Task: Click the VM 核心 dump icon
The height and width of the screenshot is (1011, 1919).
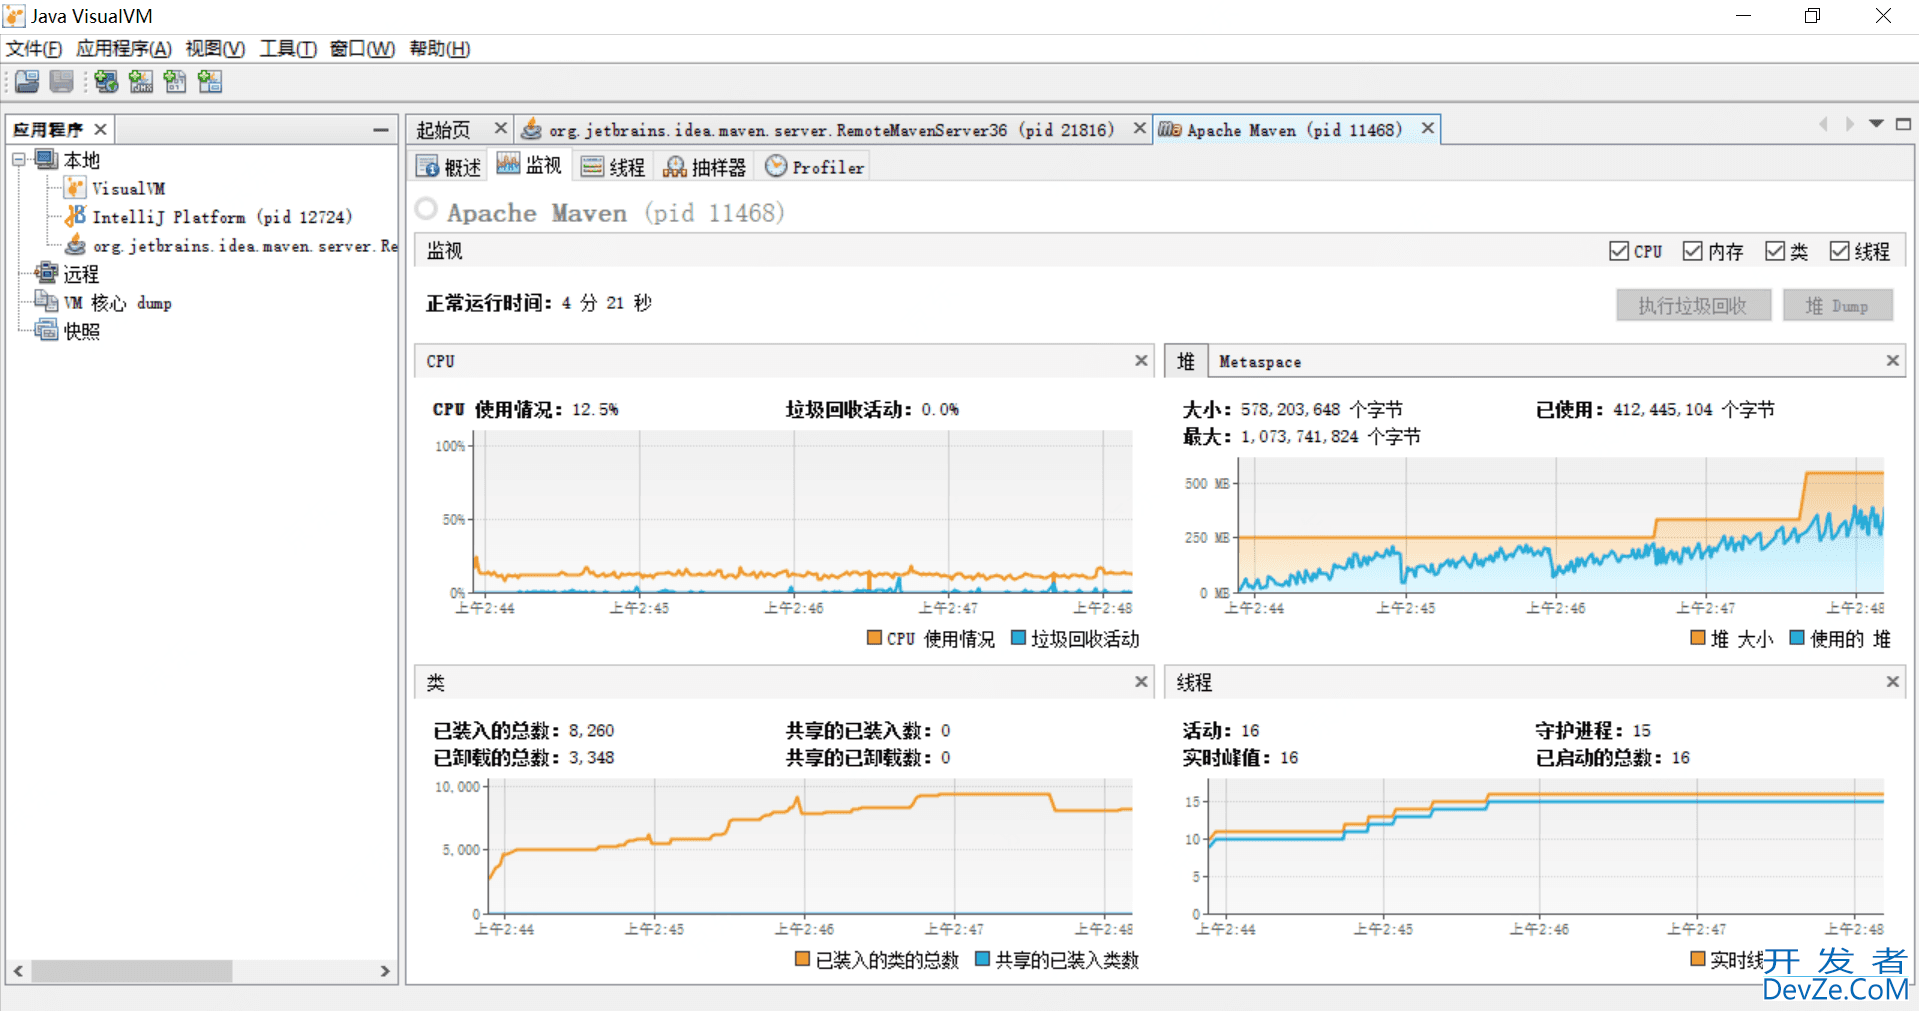Action: 46,302
